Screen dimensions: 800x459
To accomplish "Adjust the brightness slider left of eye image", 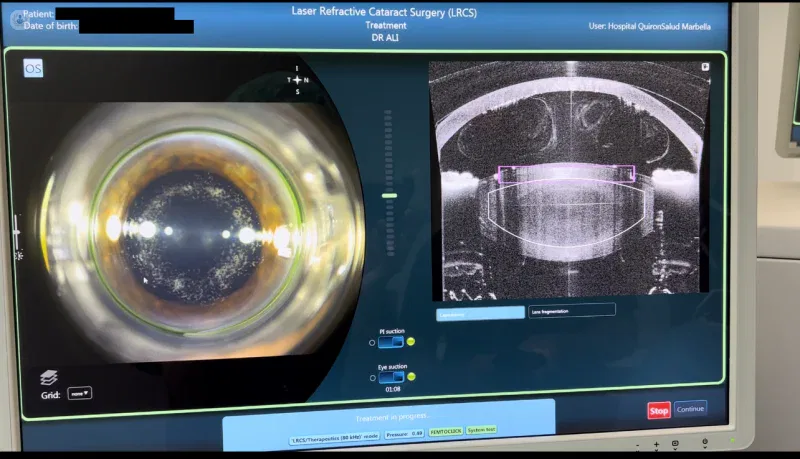I will (16, 232).
